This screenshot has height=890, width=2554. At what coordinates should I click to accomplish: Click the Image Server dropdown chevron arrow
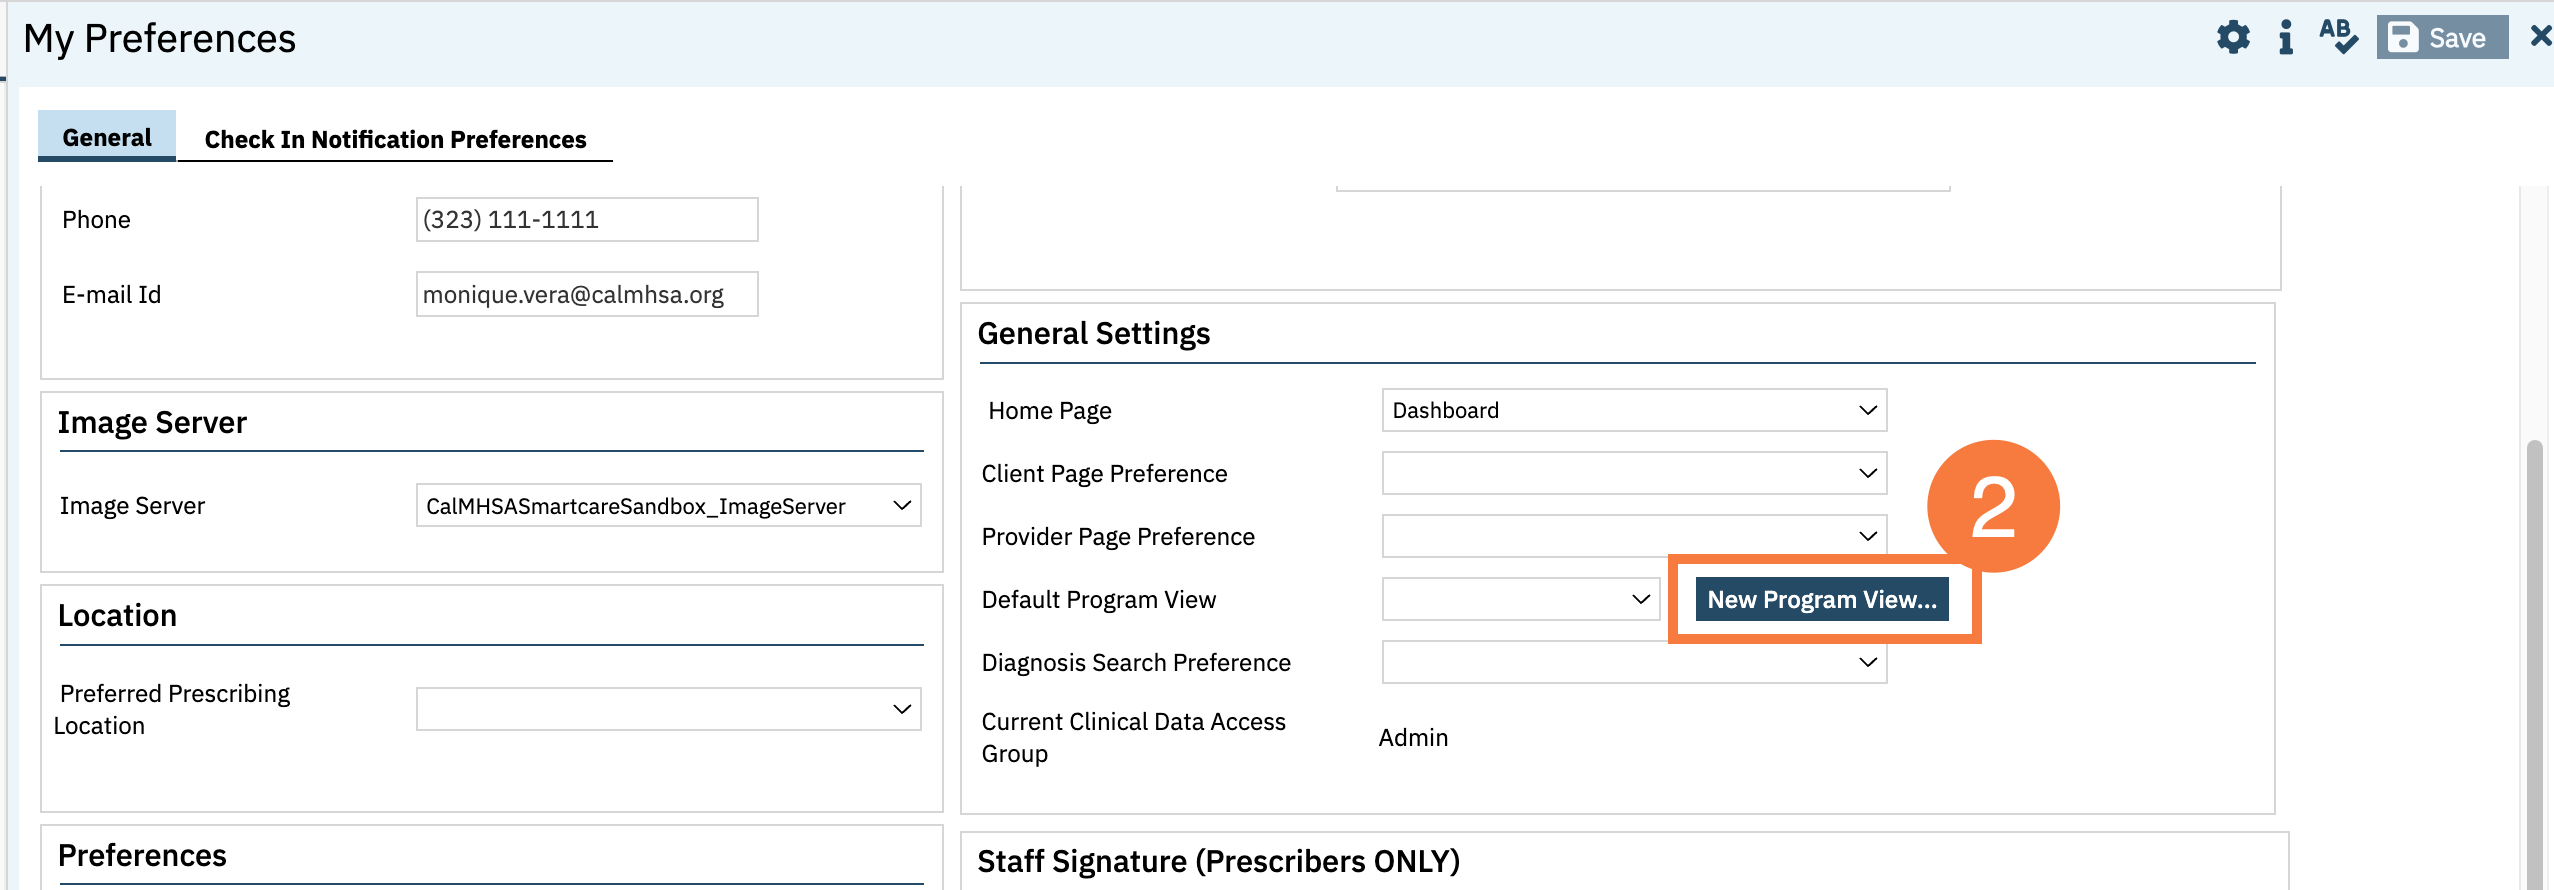coord(901,506)
